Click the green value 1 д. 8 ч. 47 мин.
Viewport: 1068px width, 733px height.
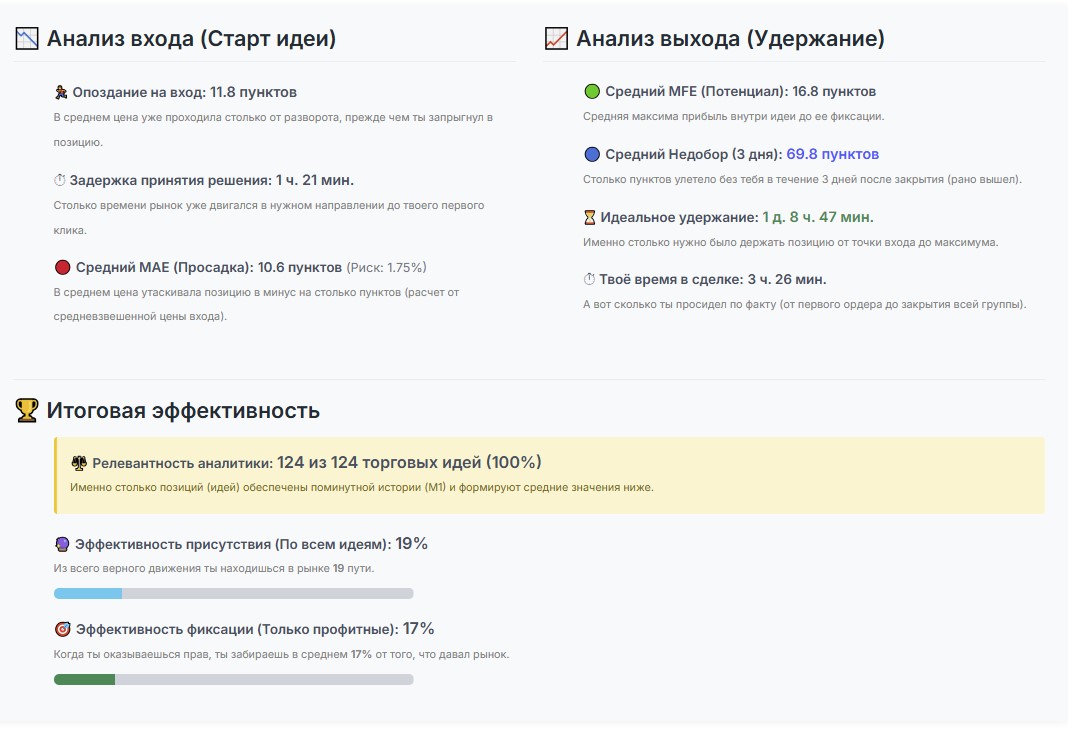point(818,217)
